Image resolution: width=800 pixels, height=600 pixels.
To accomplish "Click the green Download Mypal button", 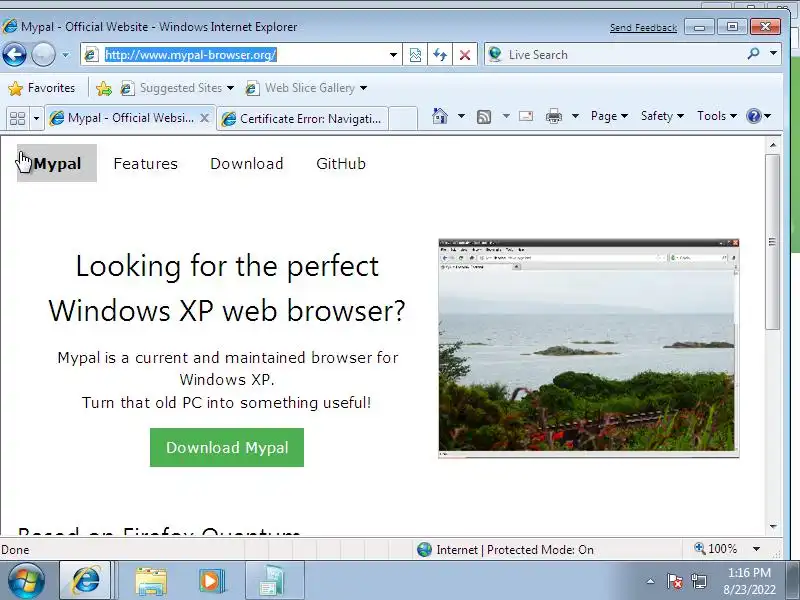I will pos(227,447).
